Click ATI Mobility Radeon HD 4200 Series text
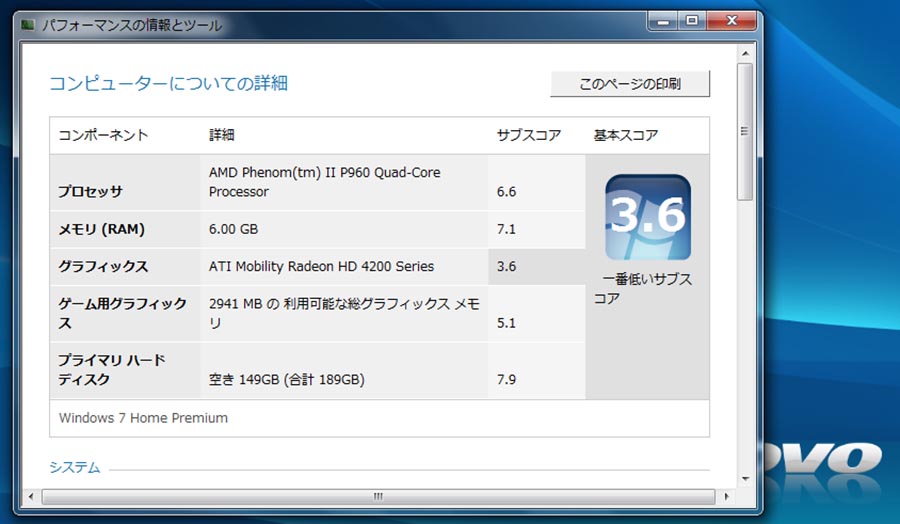This screenshot has width=900, height=524. 321,266
